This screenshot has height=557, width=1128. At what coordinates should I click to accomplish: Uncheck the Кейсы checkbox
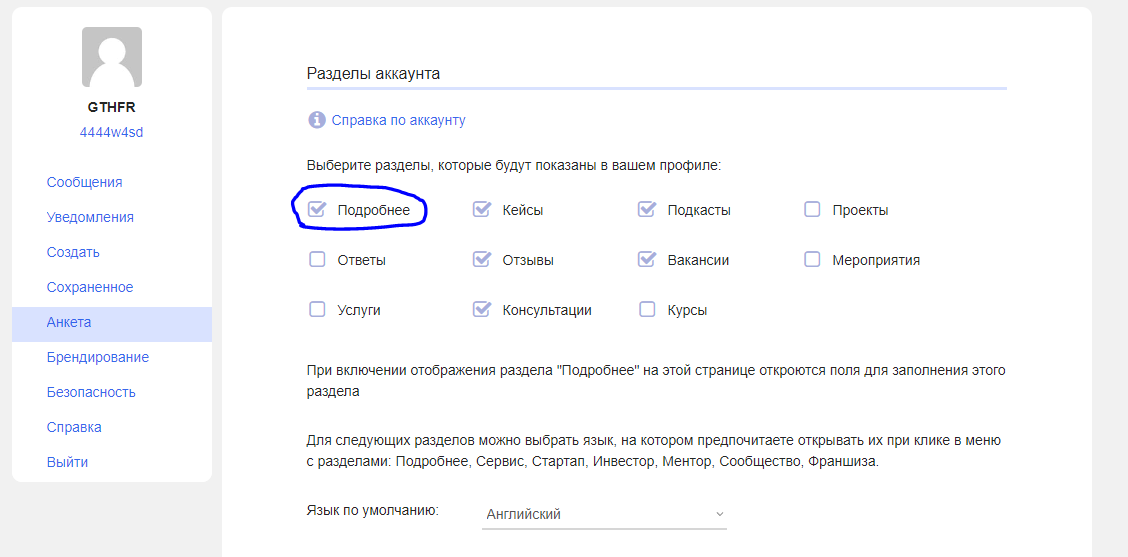point(482,210)
